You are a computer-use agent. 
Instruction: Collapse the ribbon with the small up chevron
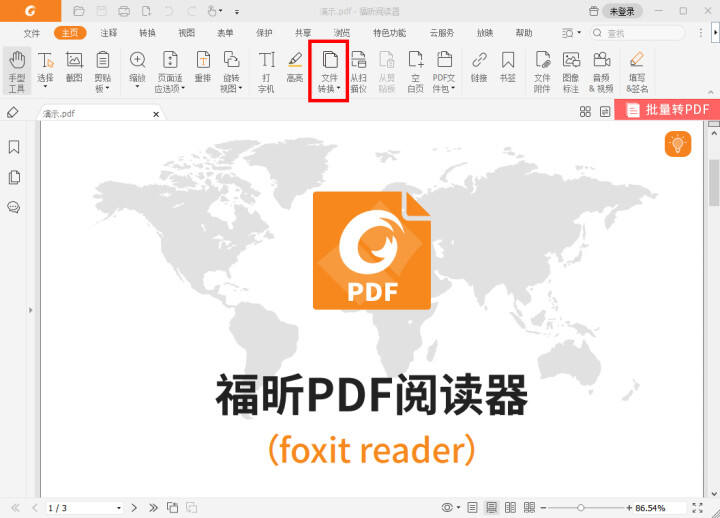710,92
